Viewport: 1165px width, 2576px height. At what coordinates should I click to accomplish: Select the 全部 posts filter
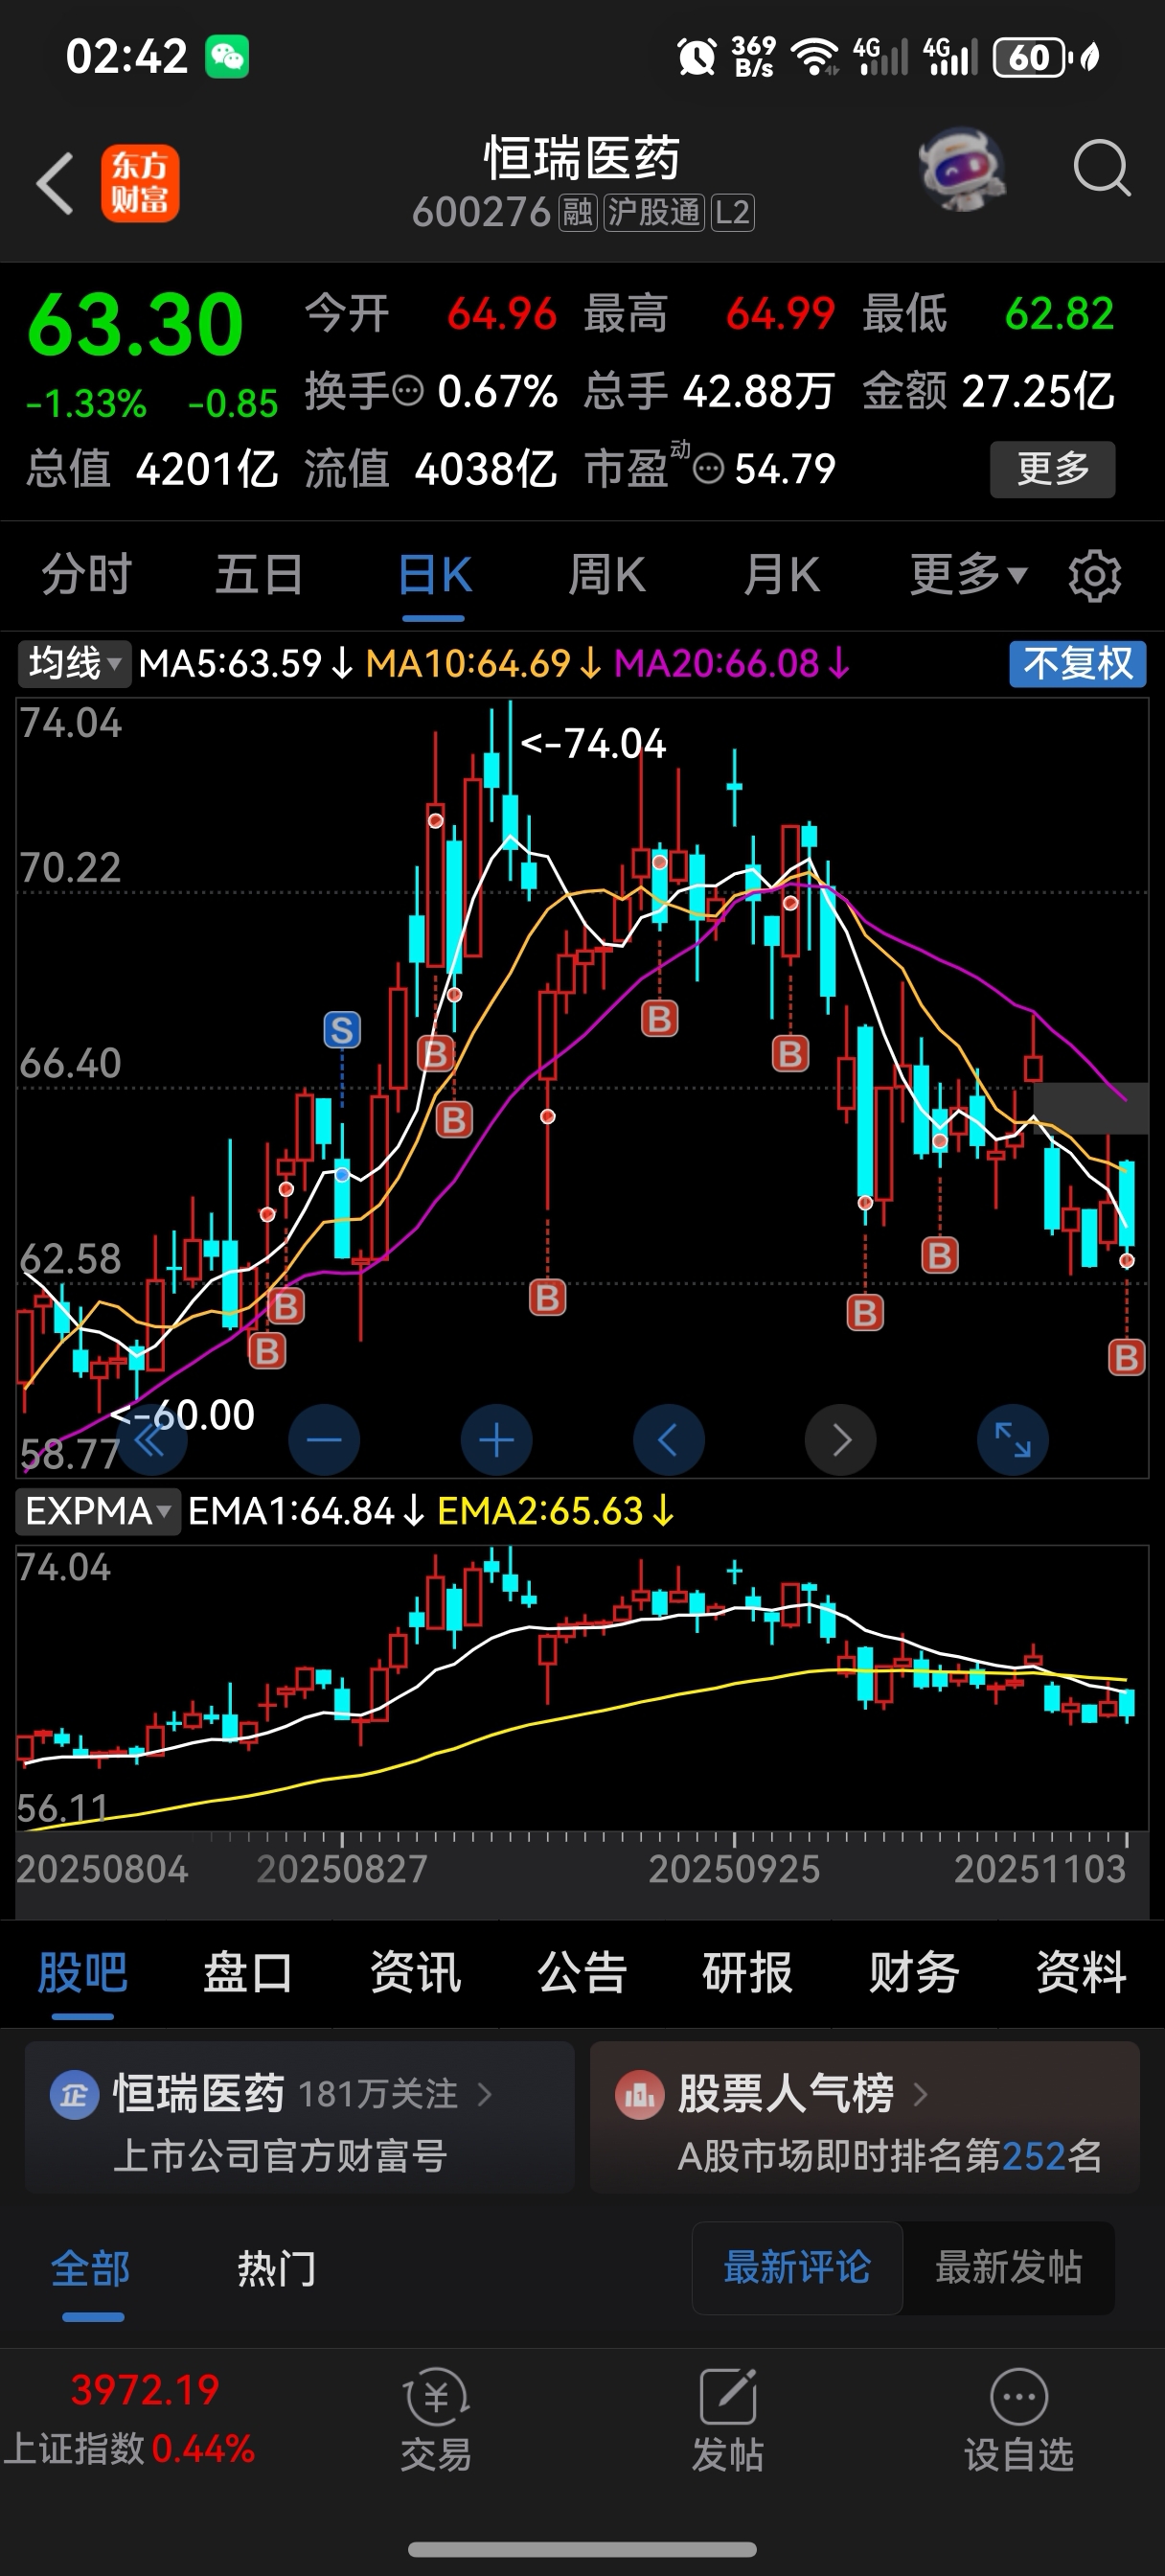[91, 2268]
